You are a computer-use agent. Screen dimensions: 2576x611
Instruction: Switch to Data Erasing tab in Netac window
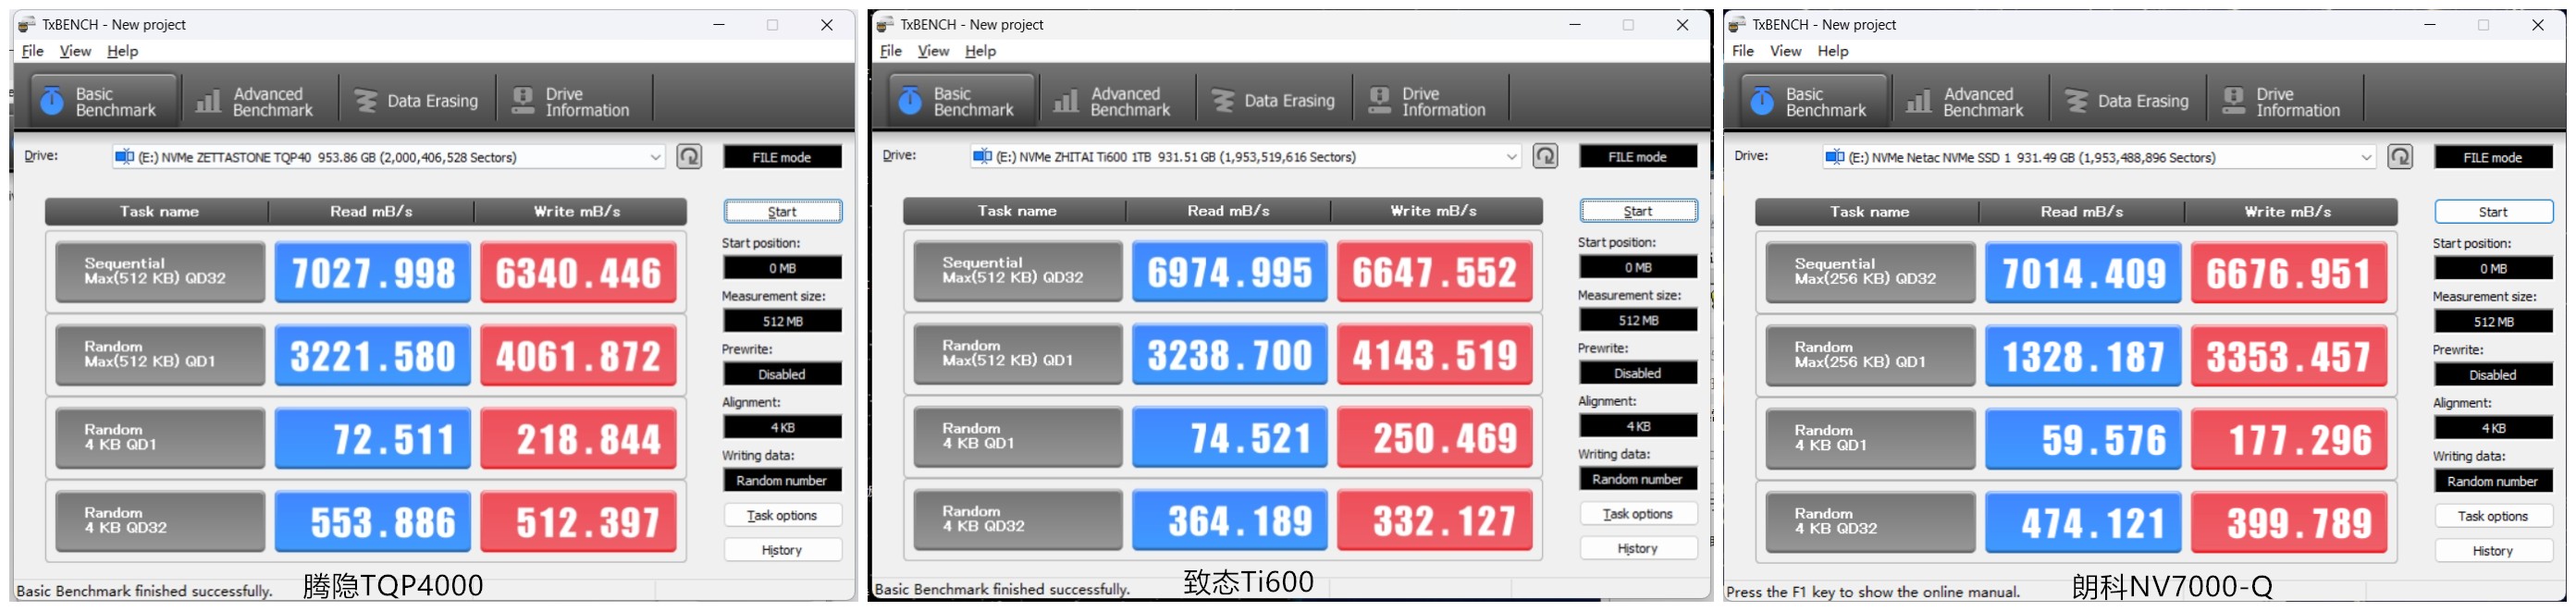(2127, 101)
